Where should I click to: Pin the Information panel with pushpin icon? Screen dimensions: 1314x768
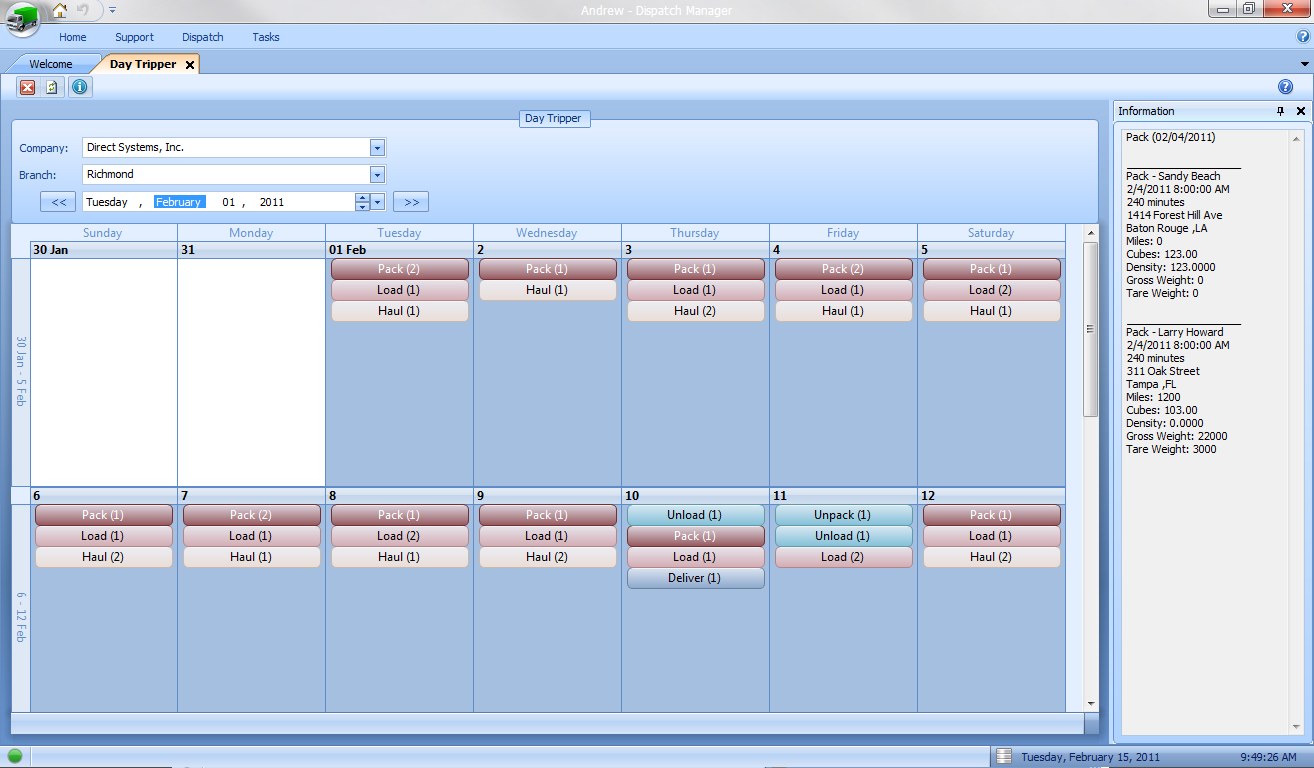(1281, 112)
